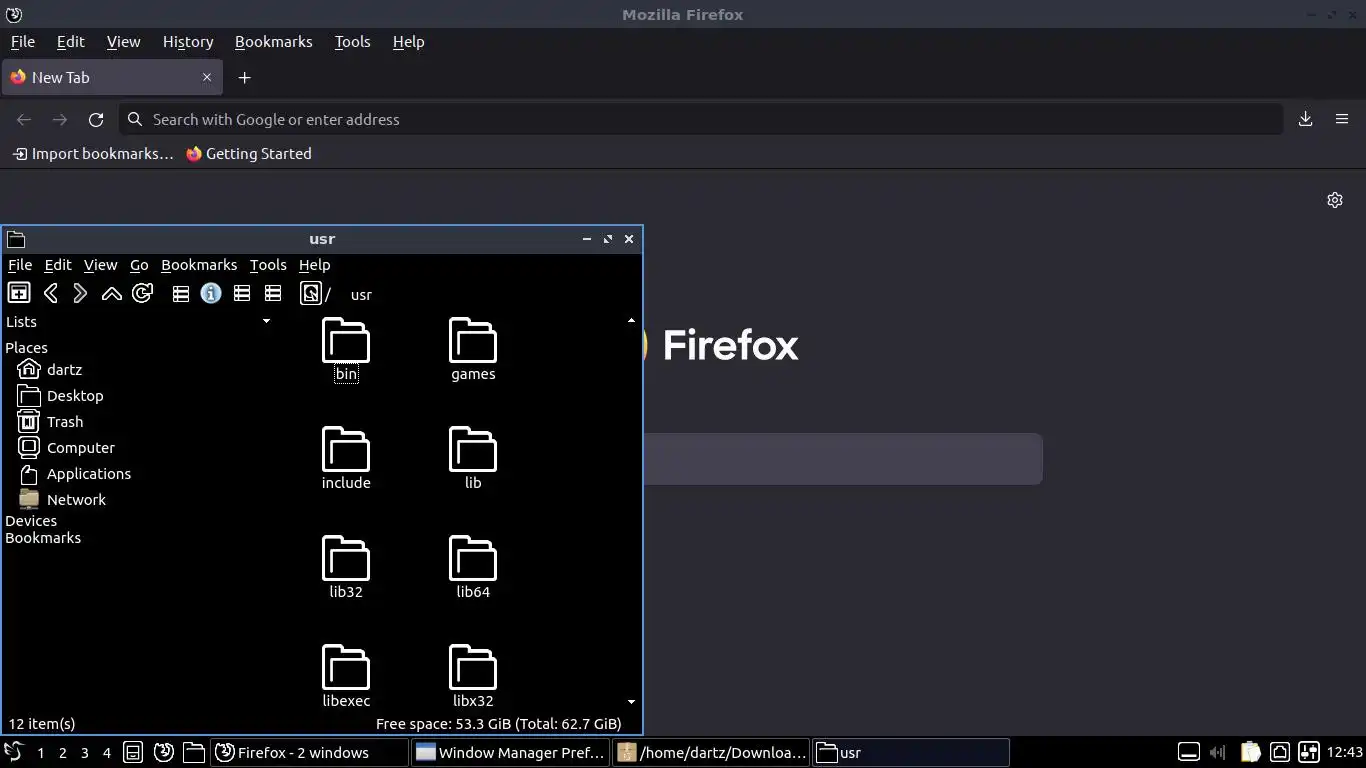Reload the usr folder listing
Viewport: 1366px width, 768px height.
coord(143,293)
